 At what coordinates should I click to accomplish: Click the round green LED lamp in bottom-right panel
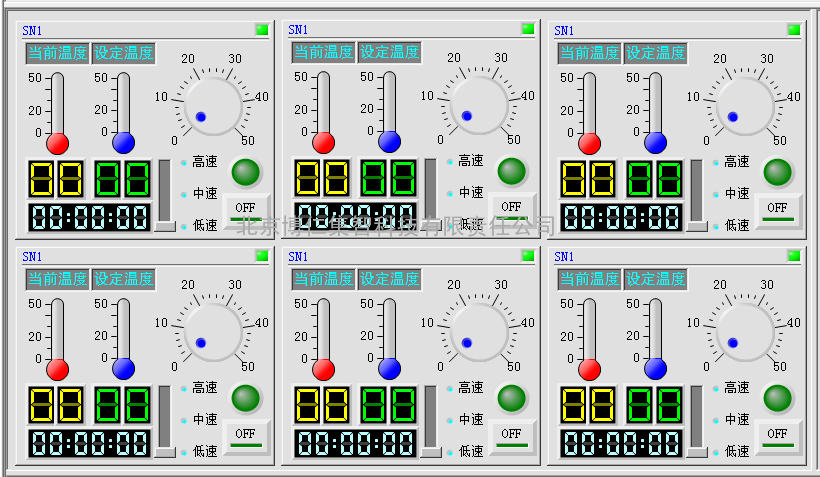pos(777,398)
